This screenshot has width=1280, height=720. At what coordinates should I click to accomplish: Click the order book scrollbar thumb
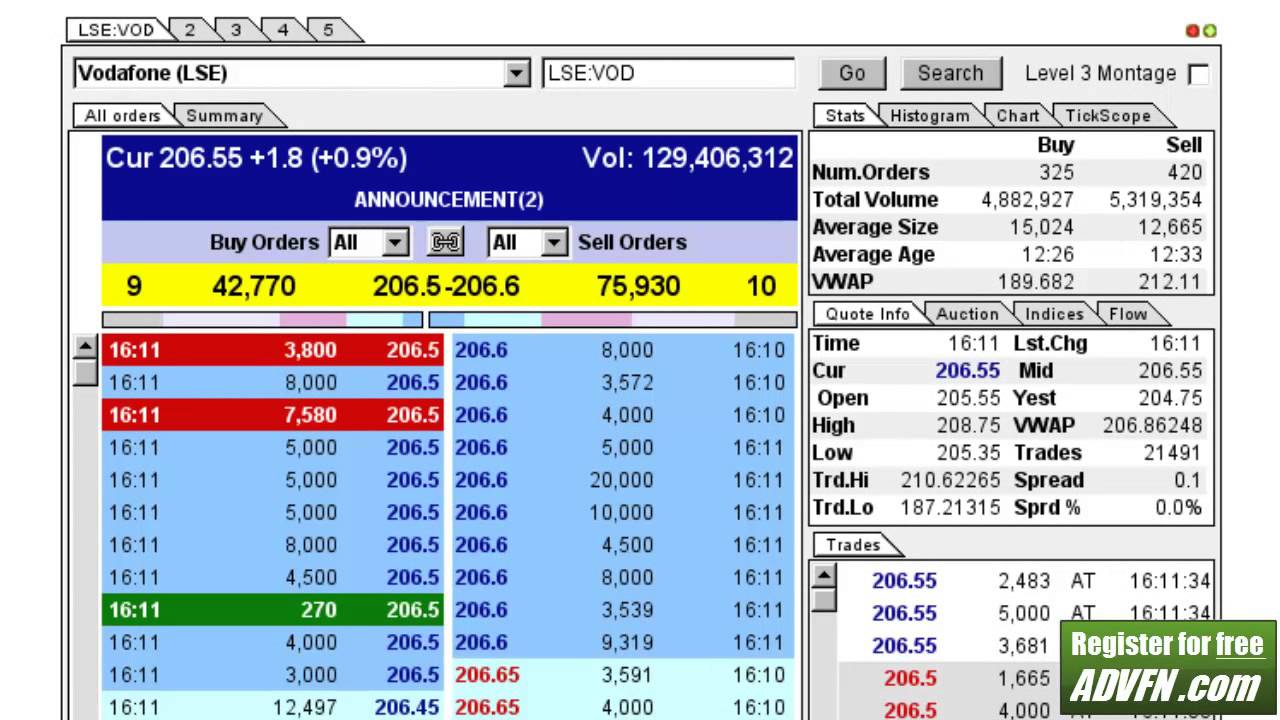click(x=86, y=372)
